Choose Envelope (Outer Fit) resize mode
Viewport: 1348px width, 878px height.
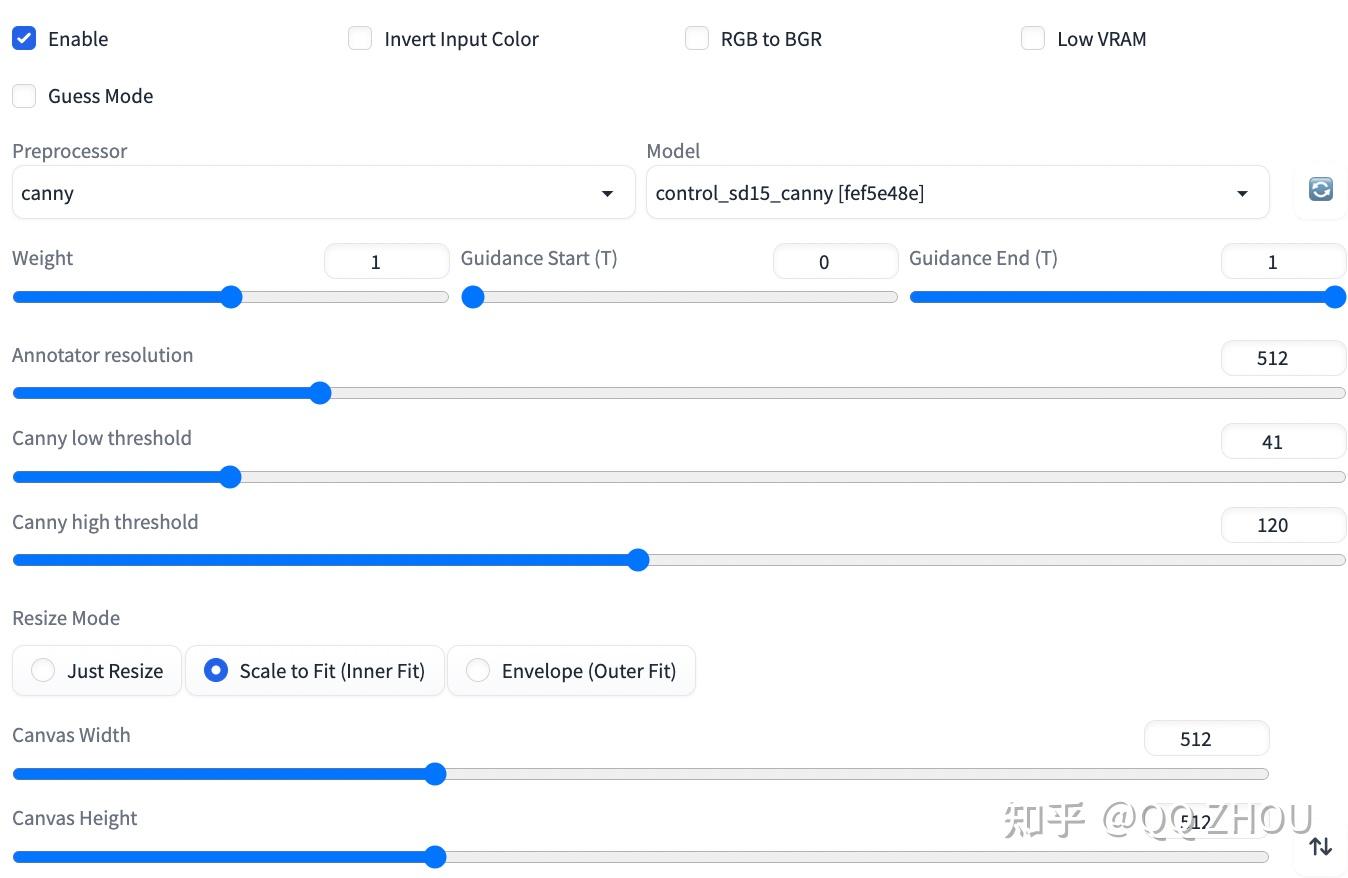[x=477, y=670]
